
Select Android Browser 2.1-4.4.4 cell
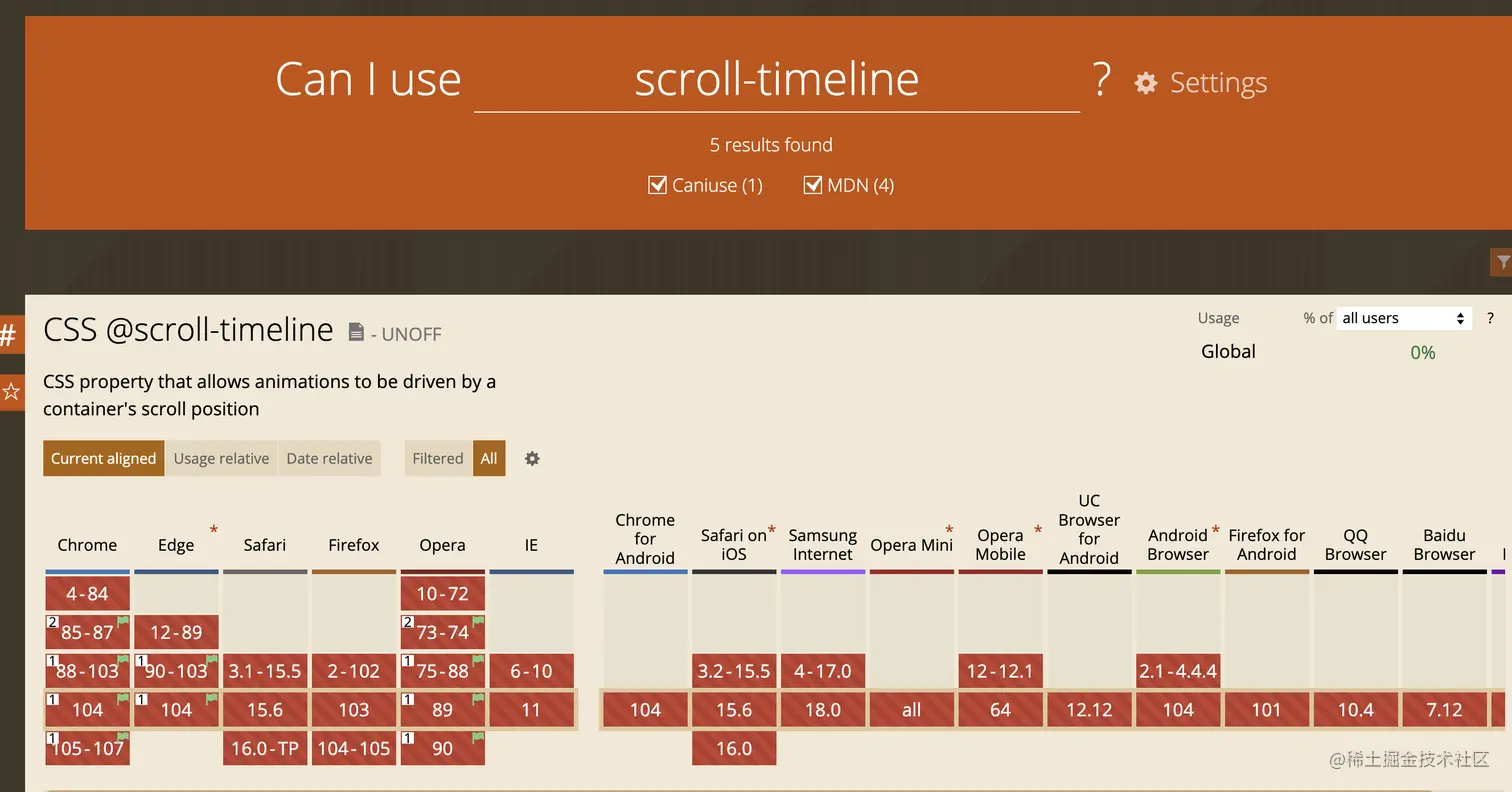[1178, 671]
